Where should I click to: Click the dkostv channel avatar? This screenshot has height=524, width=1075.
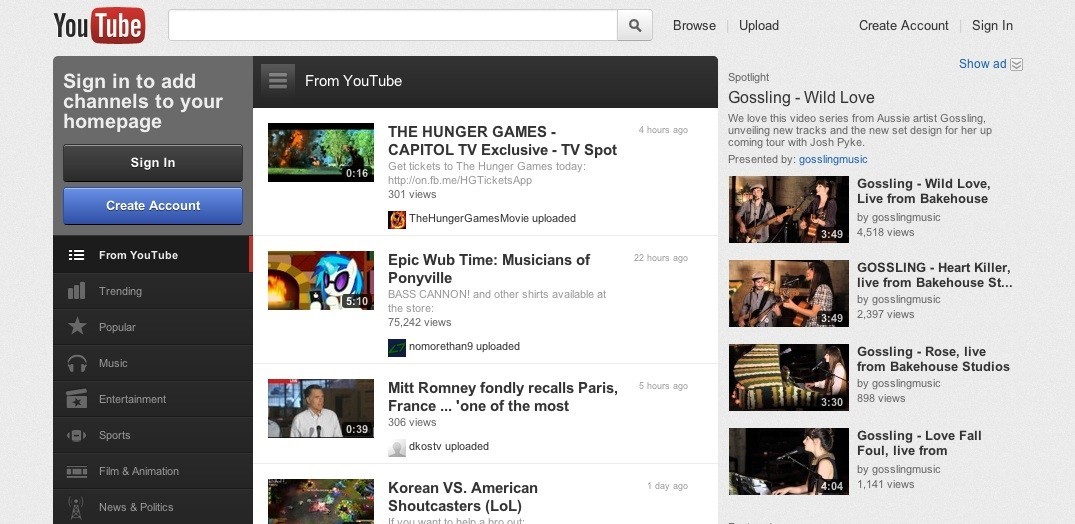[397, 447]
